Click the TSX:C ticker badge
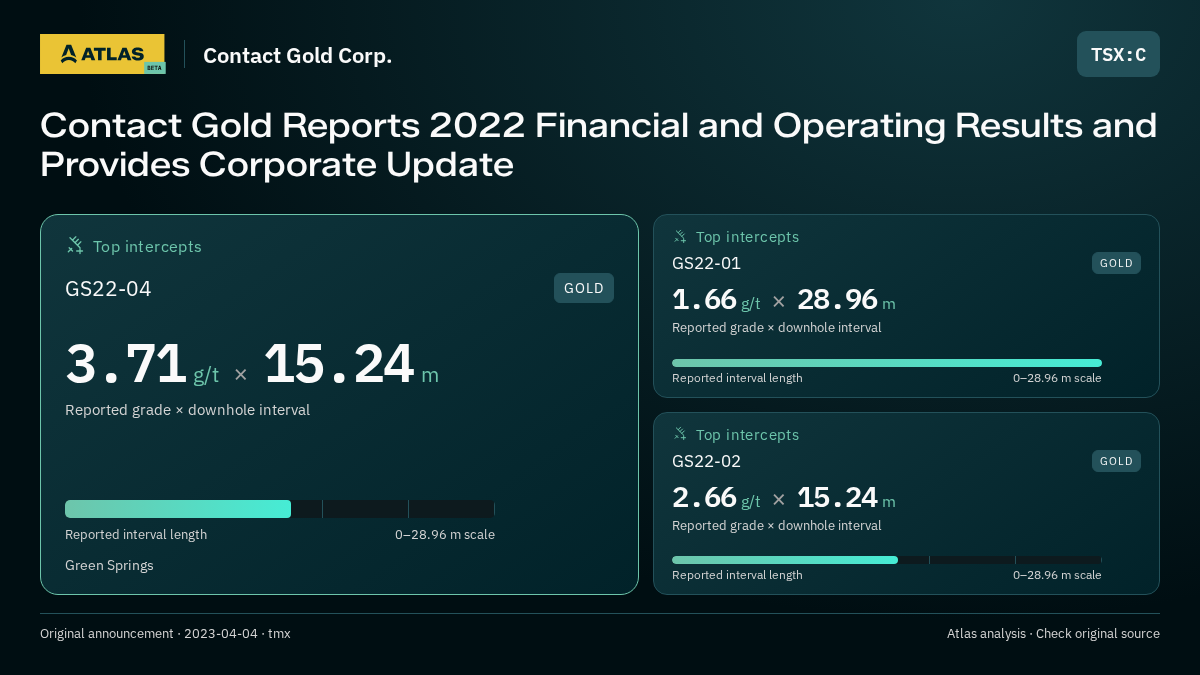 tap(1118, 54)
